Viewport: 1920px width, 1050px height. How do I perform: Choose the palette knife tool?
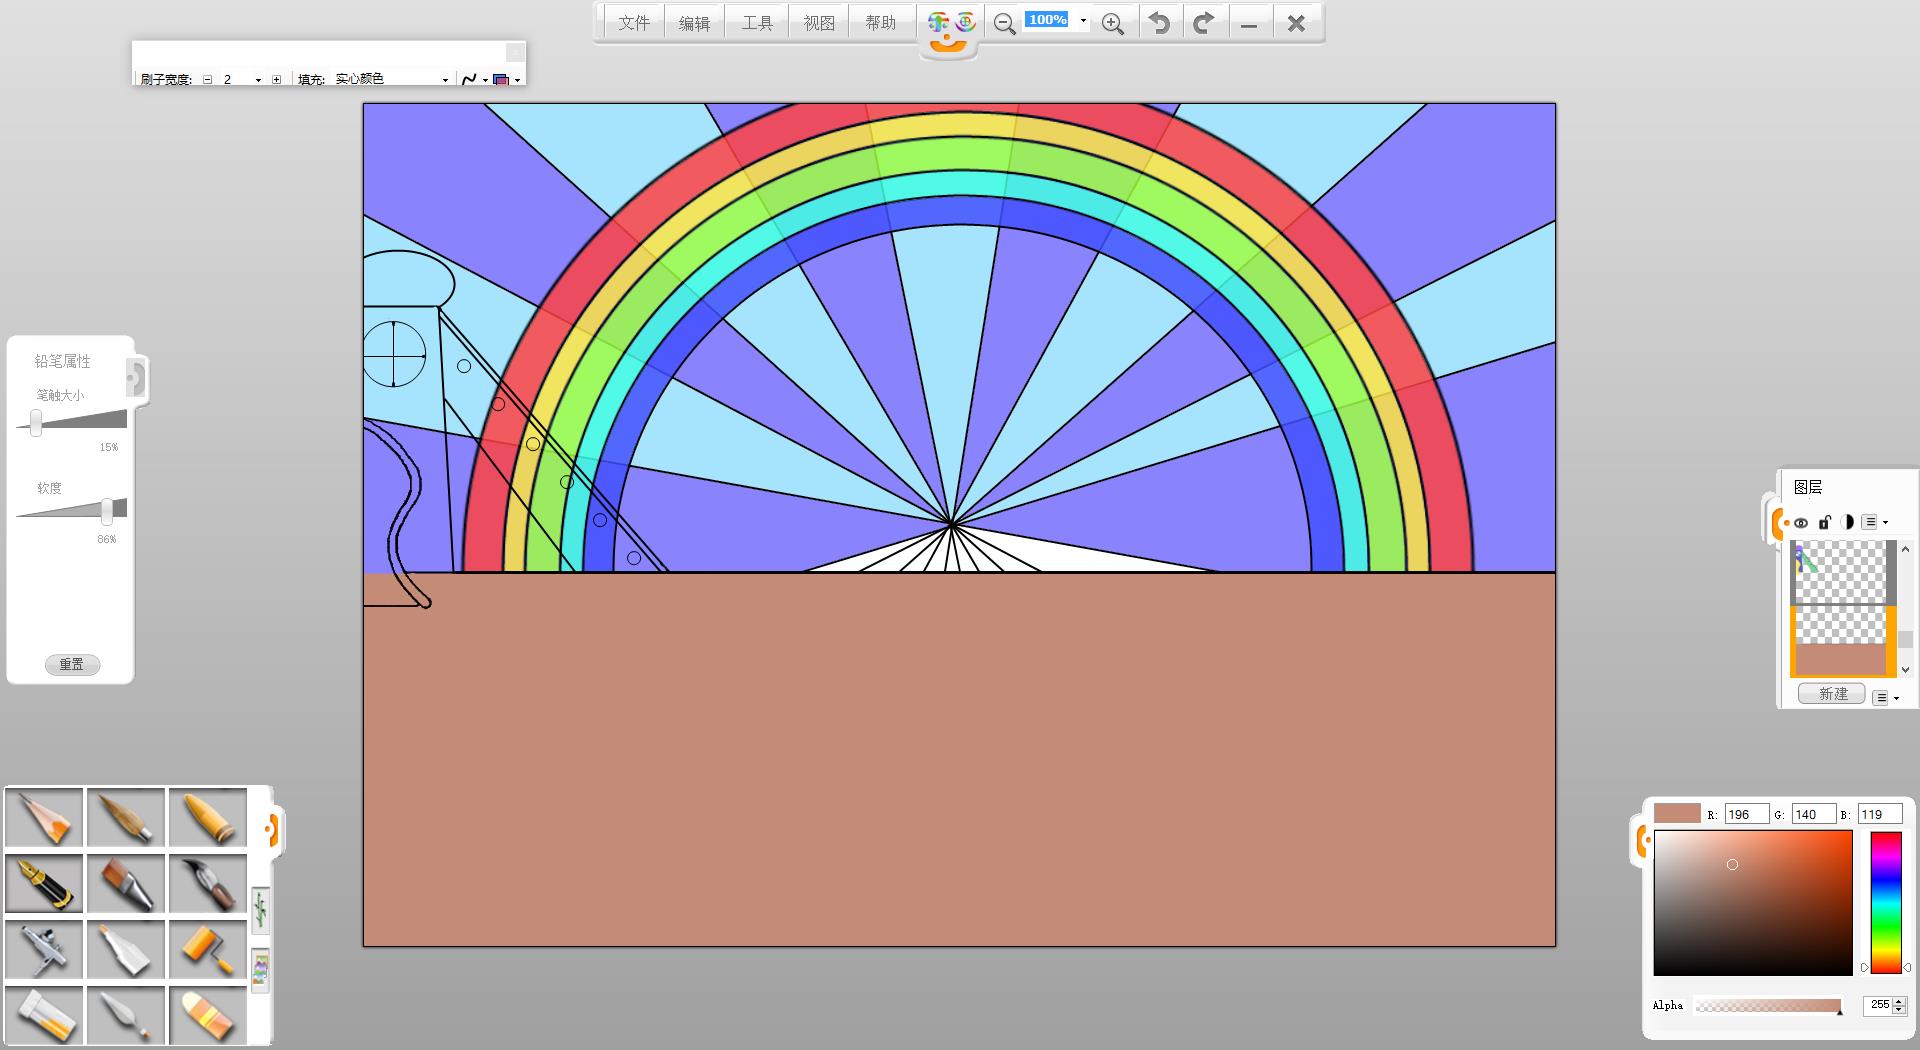(x=126, y=1014)
